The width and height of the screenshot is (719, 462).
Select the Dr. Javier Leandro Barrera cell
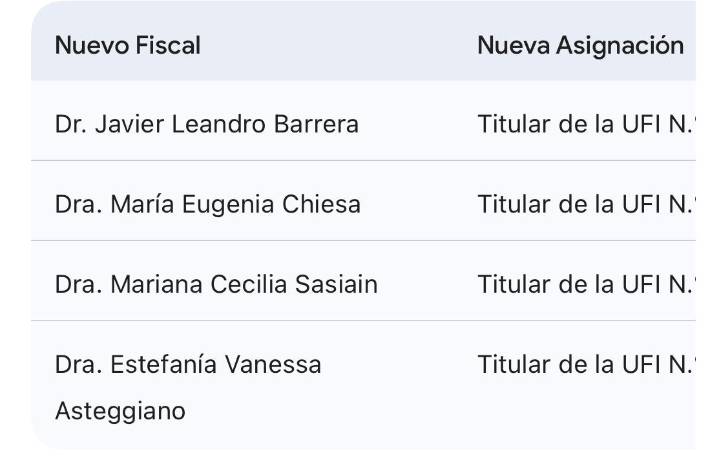pyautogui.click(x=206, y=125)
